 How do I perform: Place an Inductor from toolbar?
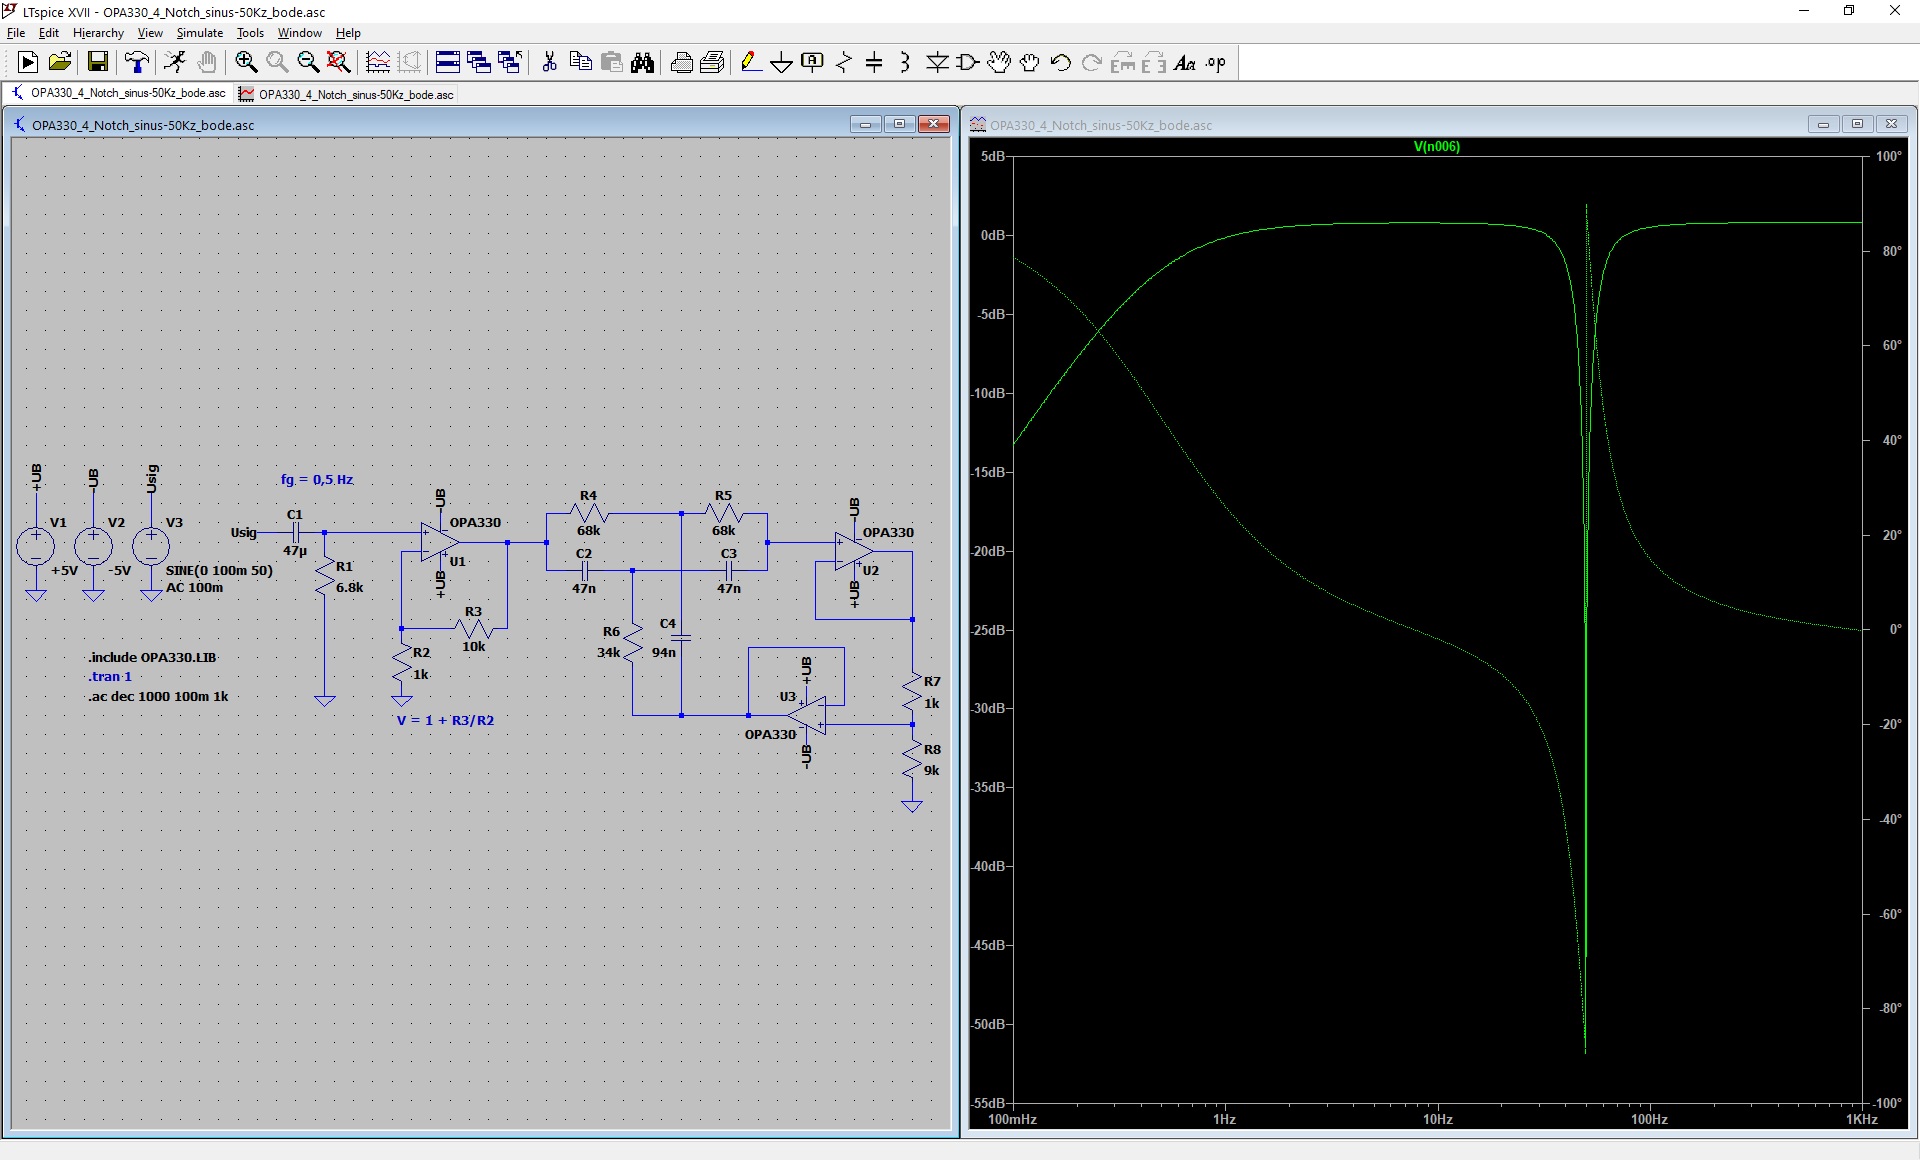(x=905, y=63)
